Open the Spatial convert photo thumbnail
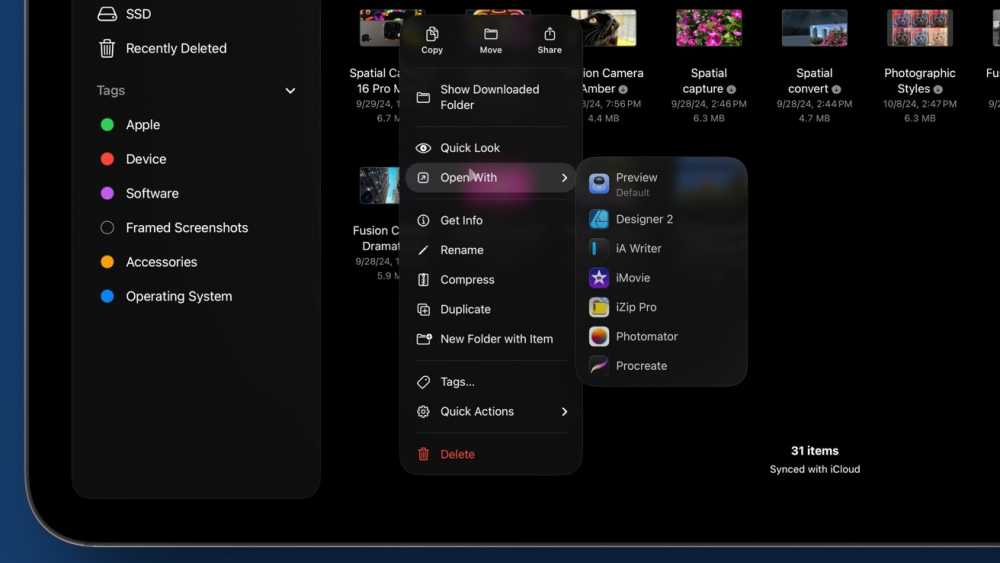 pyautogui.click(x=814, y=27)
